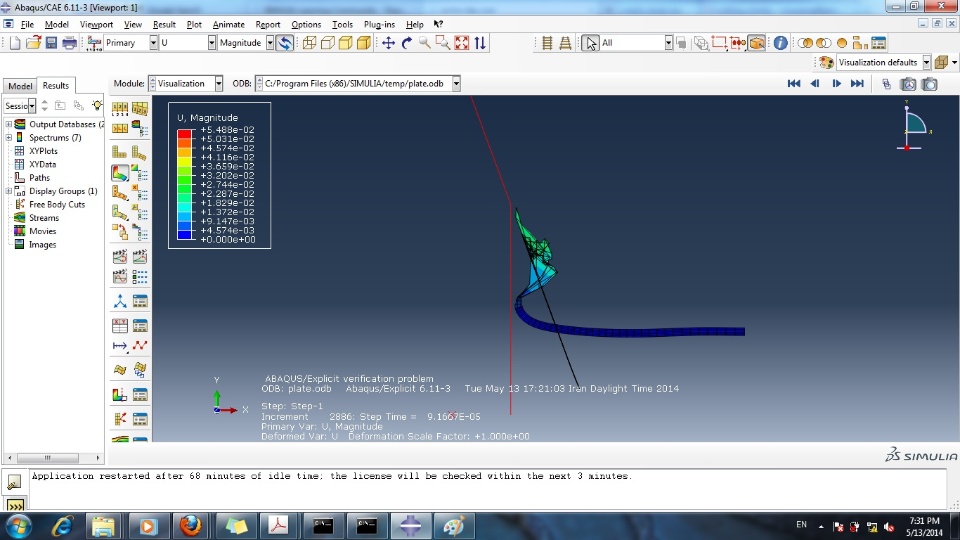
Task: Switch to the Model tab
Action: (x=20, y=86)
